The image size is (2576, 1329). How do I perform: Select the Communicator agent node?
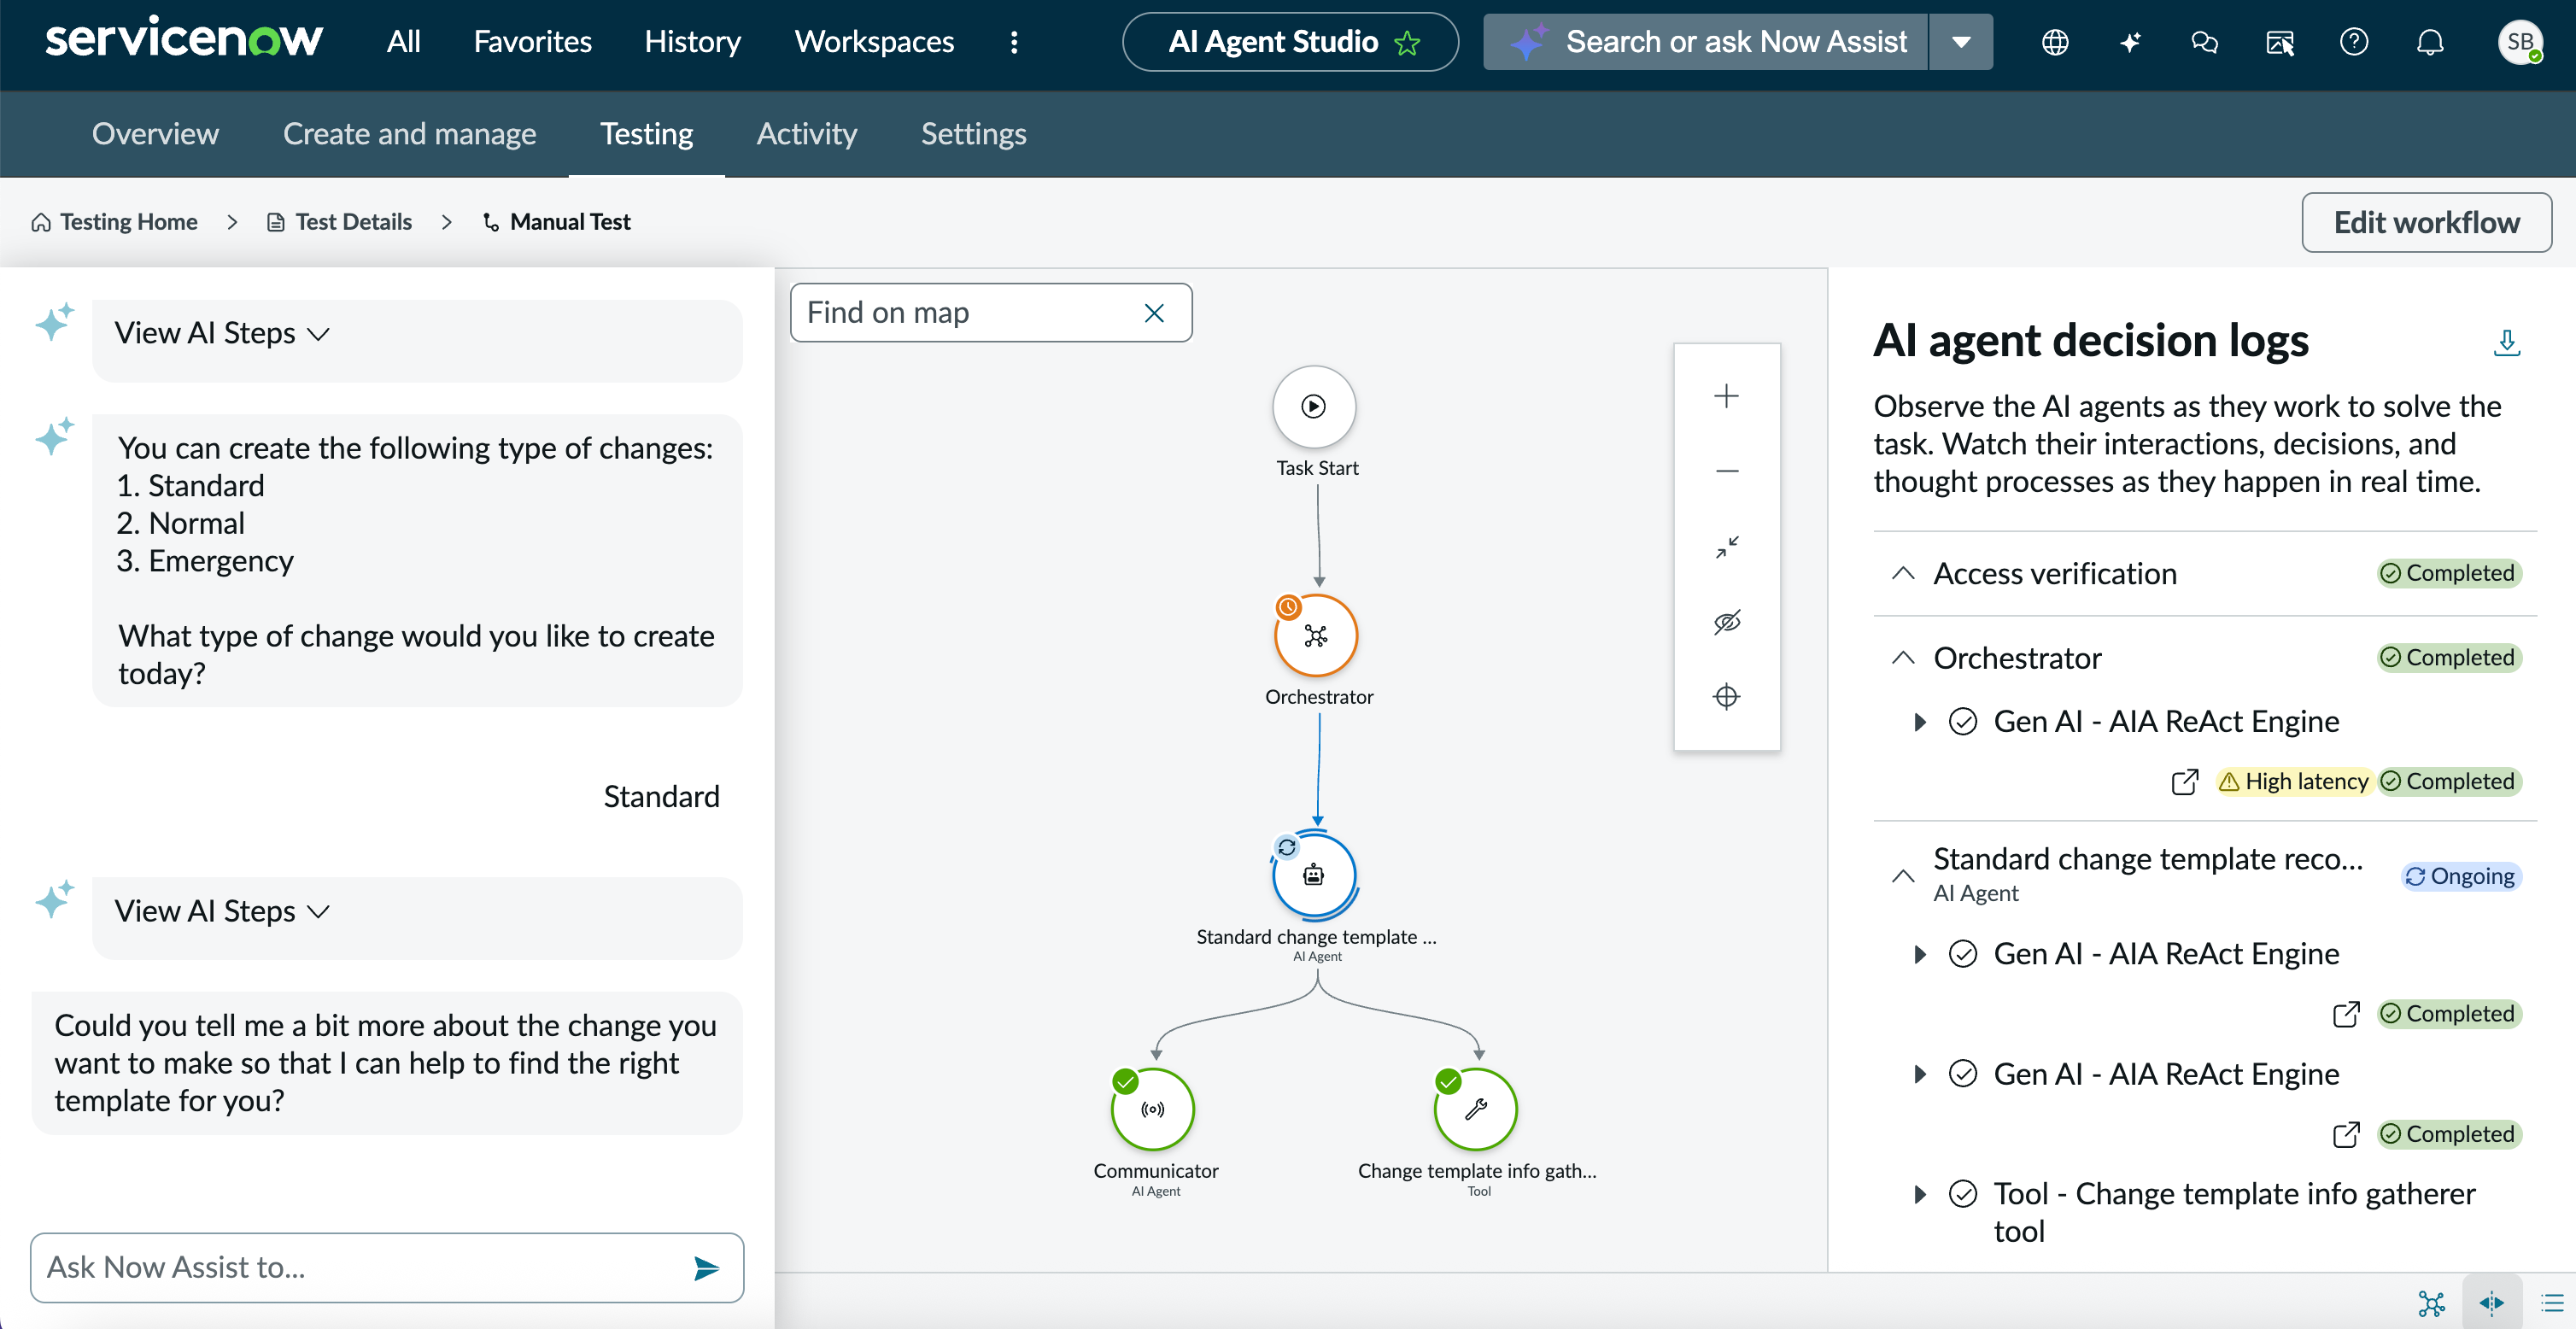pyautogui.click(x=1153, y=1109)
